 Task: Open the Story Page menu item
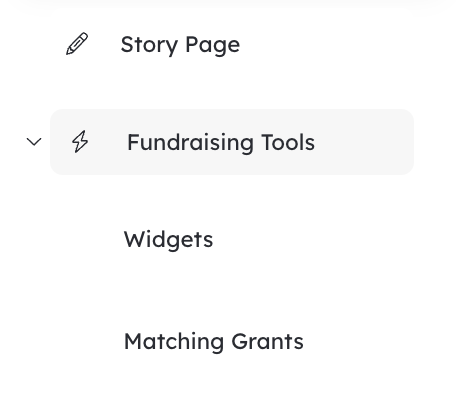tap(180, 45)
